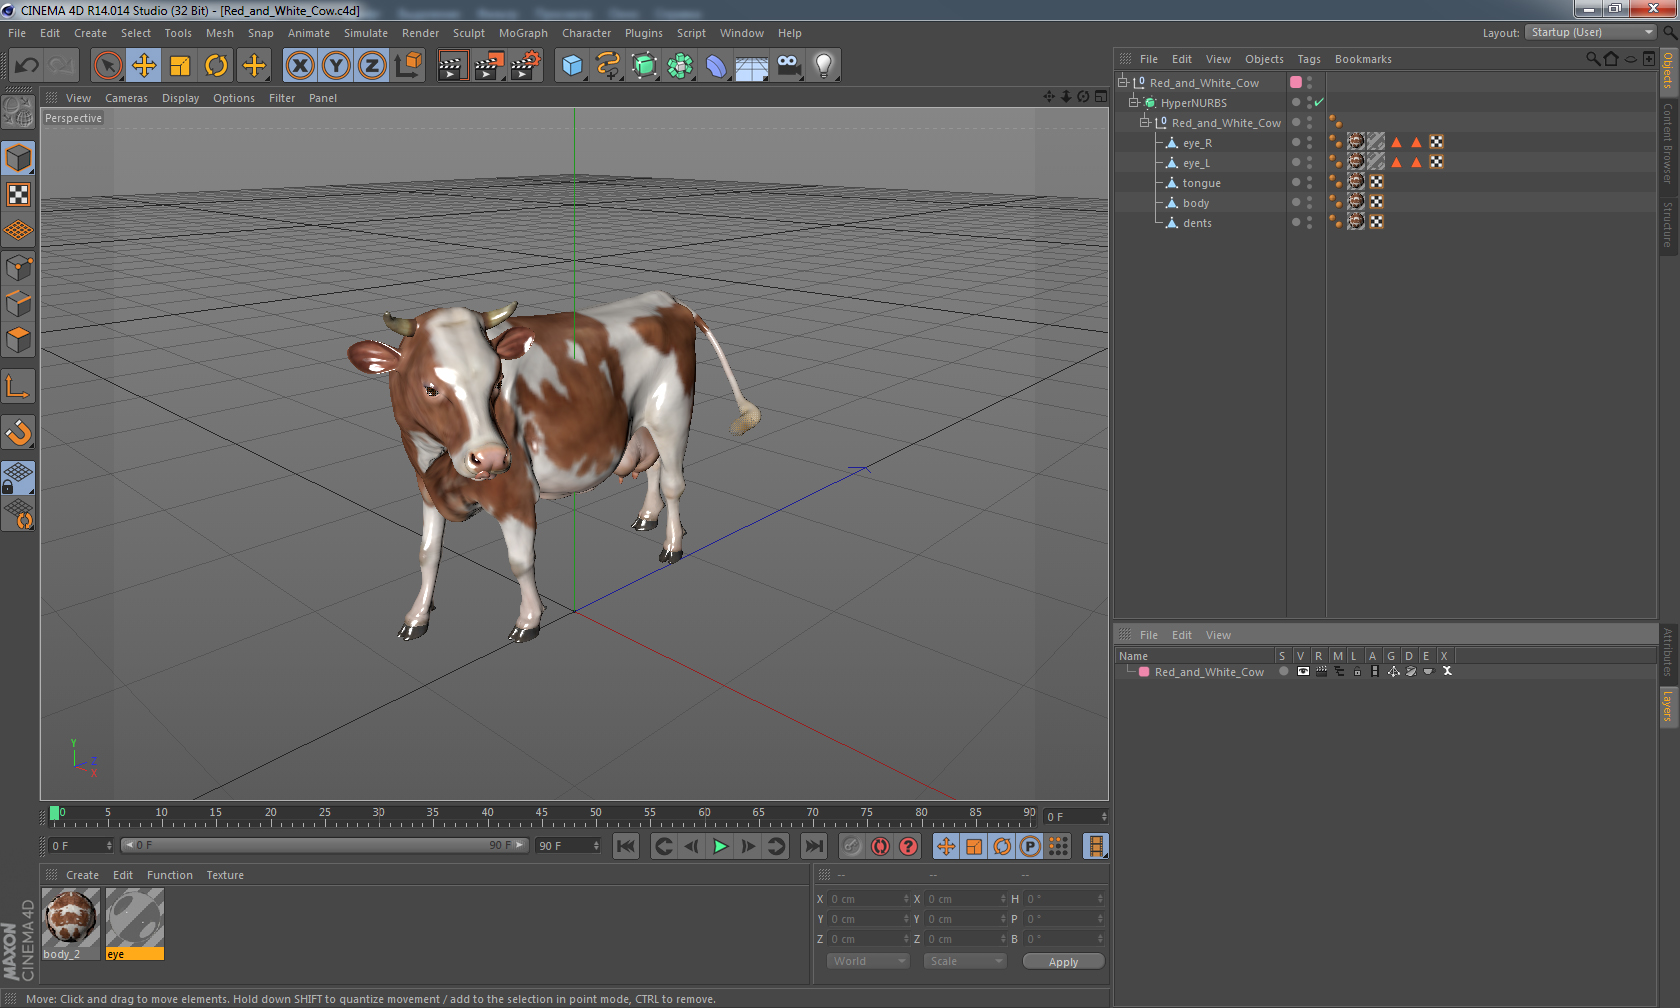This screenshot has width=1680, height=1008.
Task: Render to Picture Viewer
Action: point(488,66)
